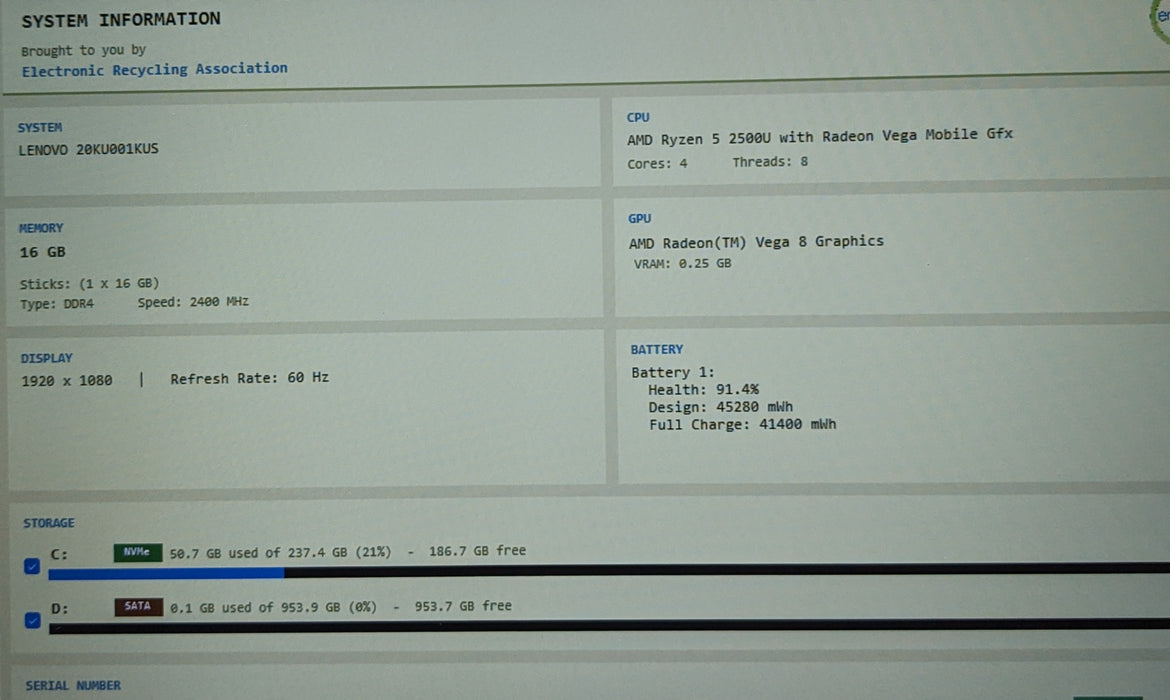Toggle the C: drive checkbox
The width and height of the screenshot is (1170, 700).
(32, 566)
